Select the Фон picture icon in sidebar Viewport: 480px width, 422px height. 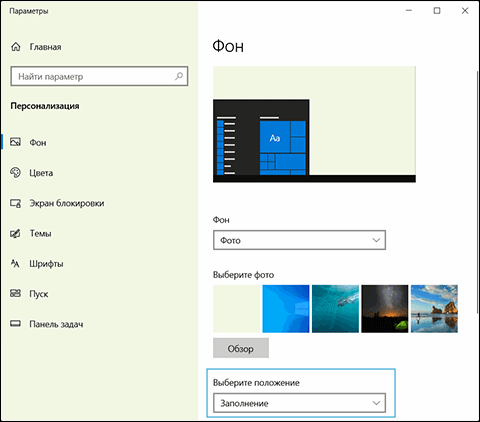[x=15, y=142]
